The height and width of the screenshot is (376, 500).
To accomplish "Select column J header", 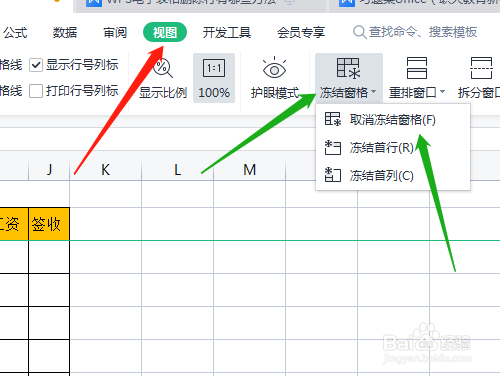I will coord(49,170).
